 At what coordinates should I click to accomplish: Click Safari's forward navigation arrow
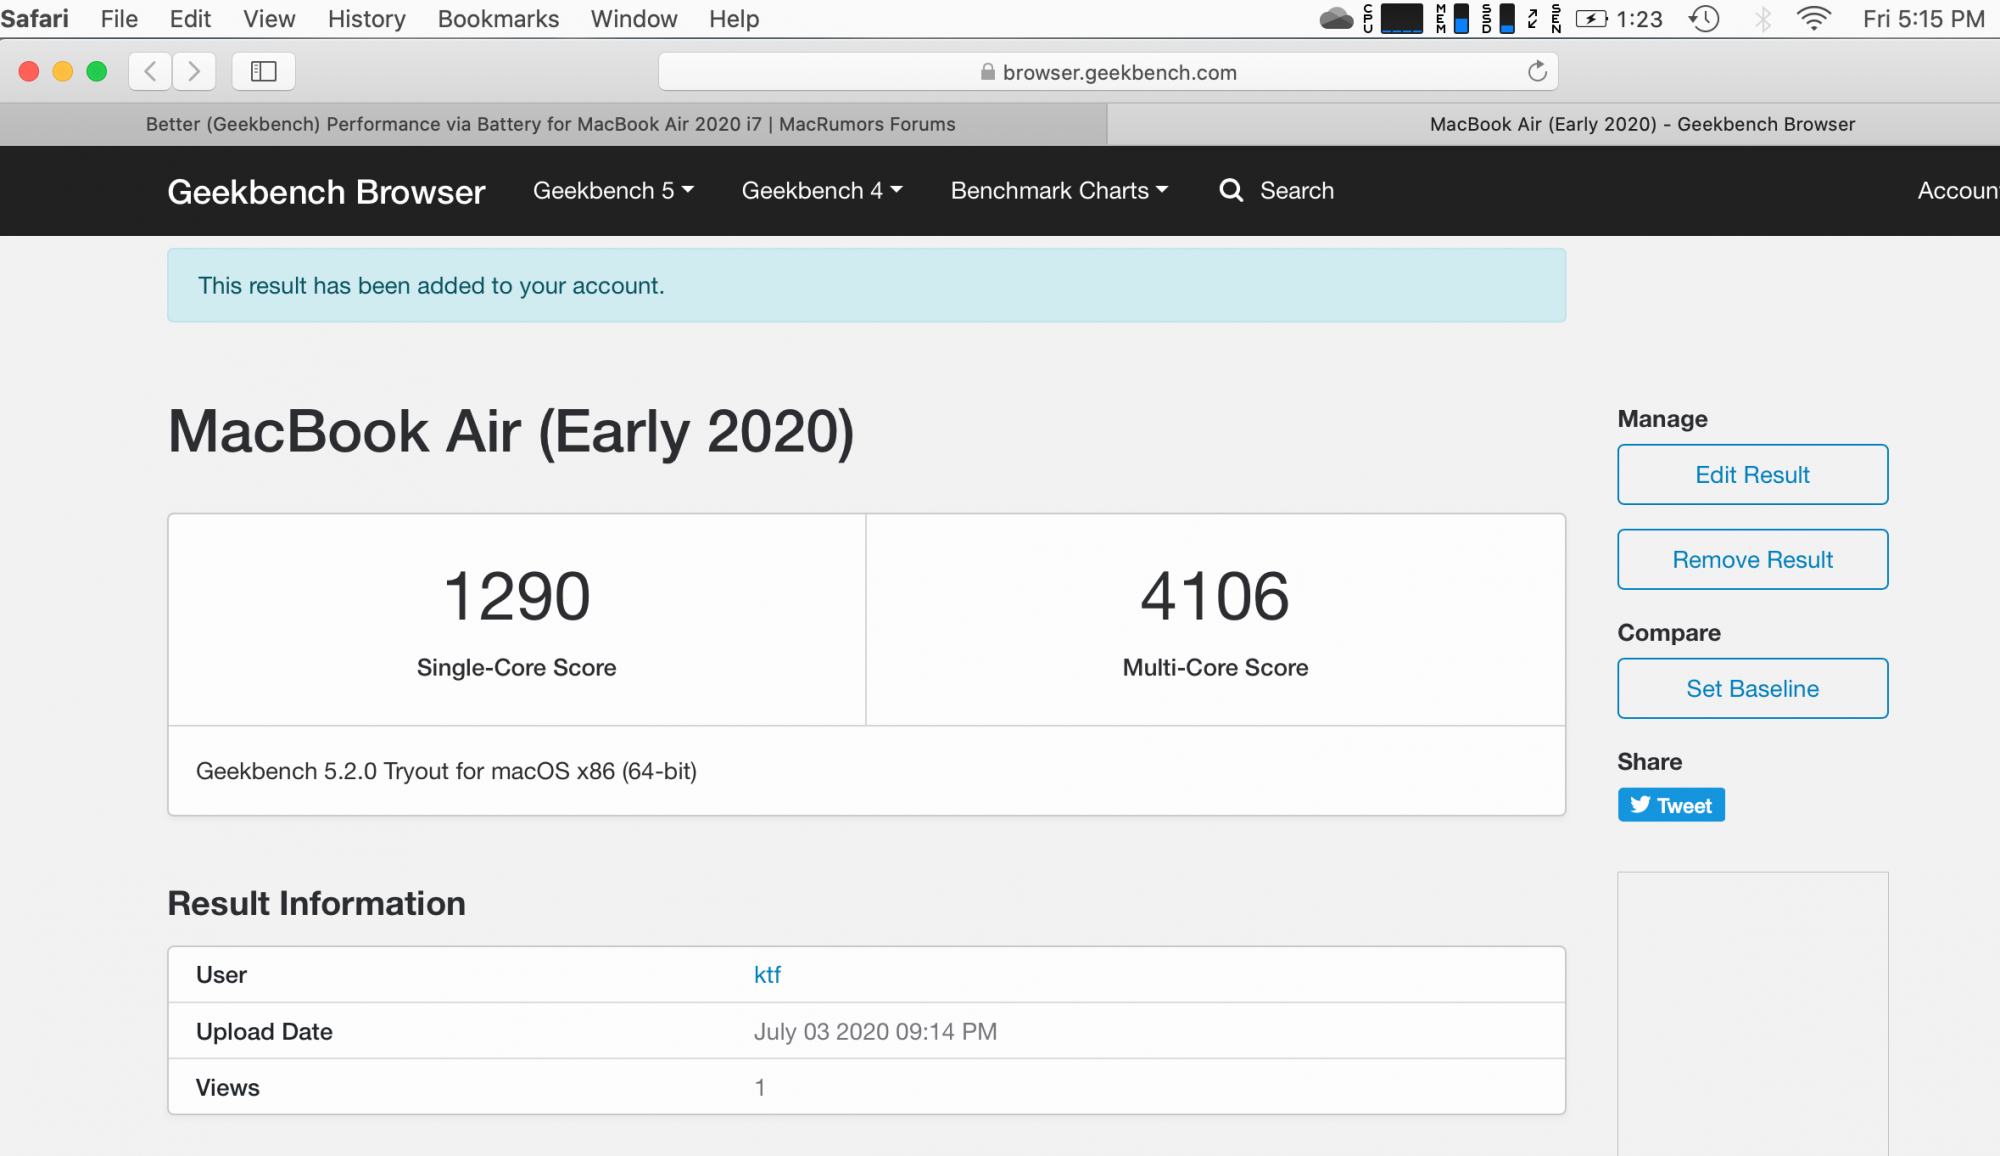194,71
